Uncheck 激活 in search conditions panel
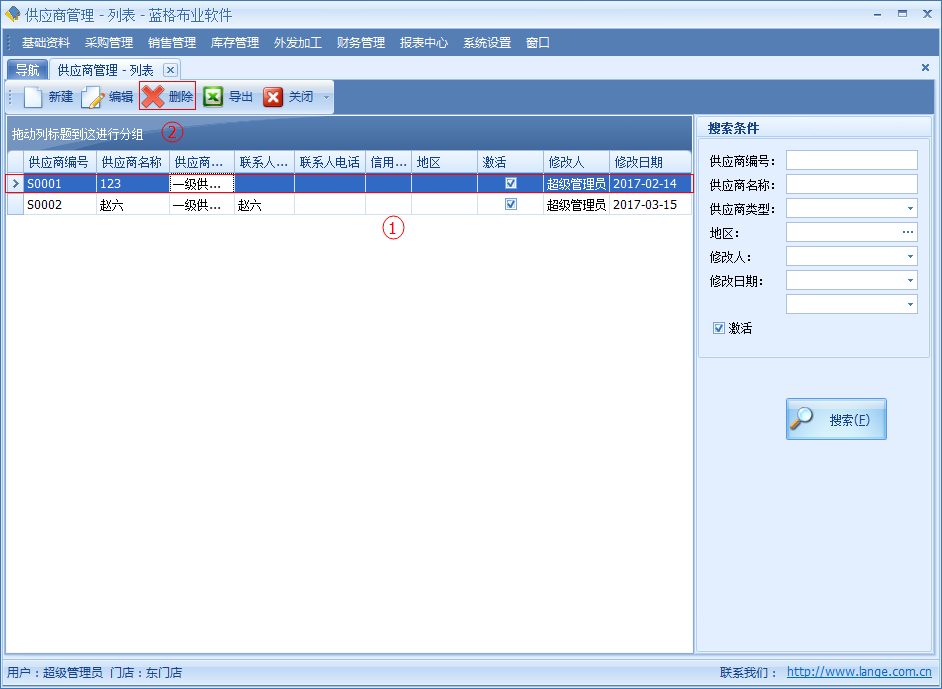 point(719,328)
